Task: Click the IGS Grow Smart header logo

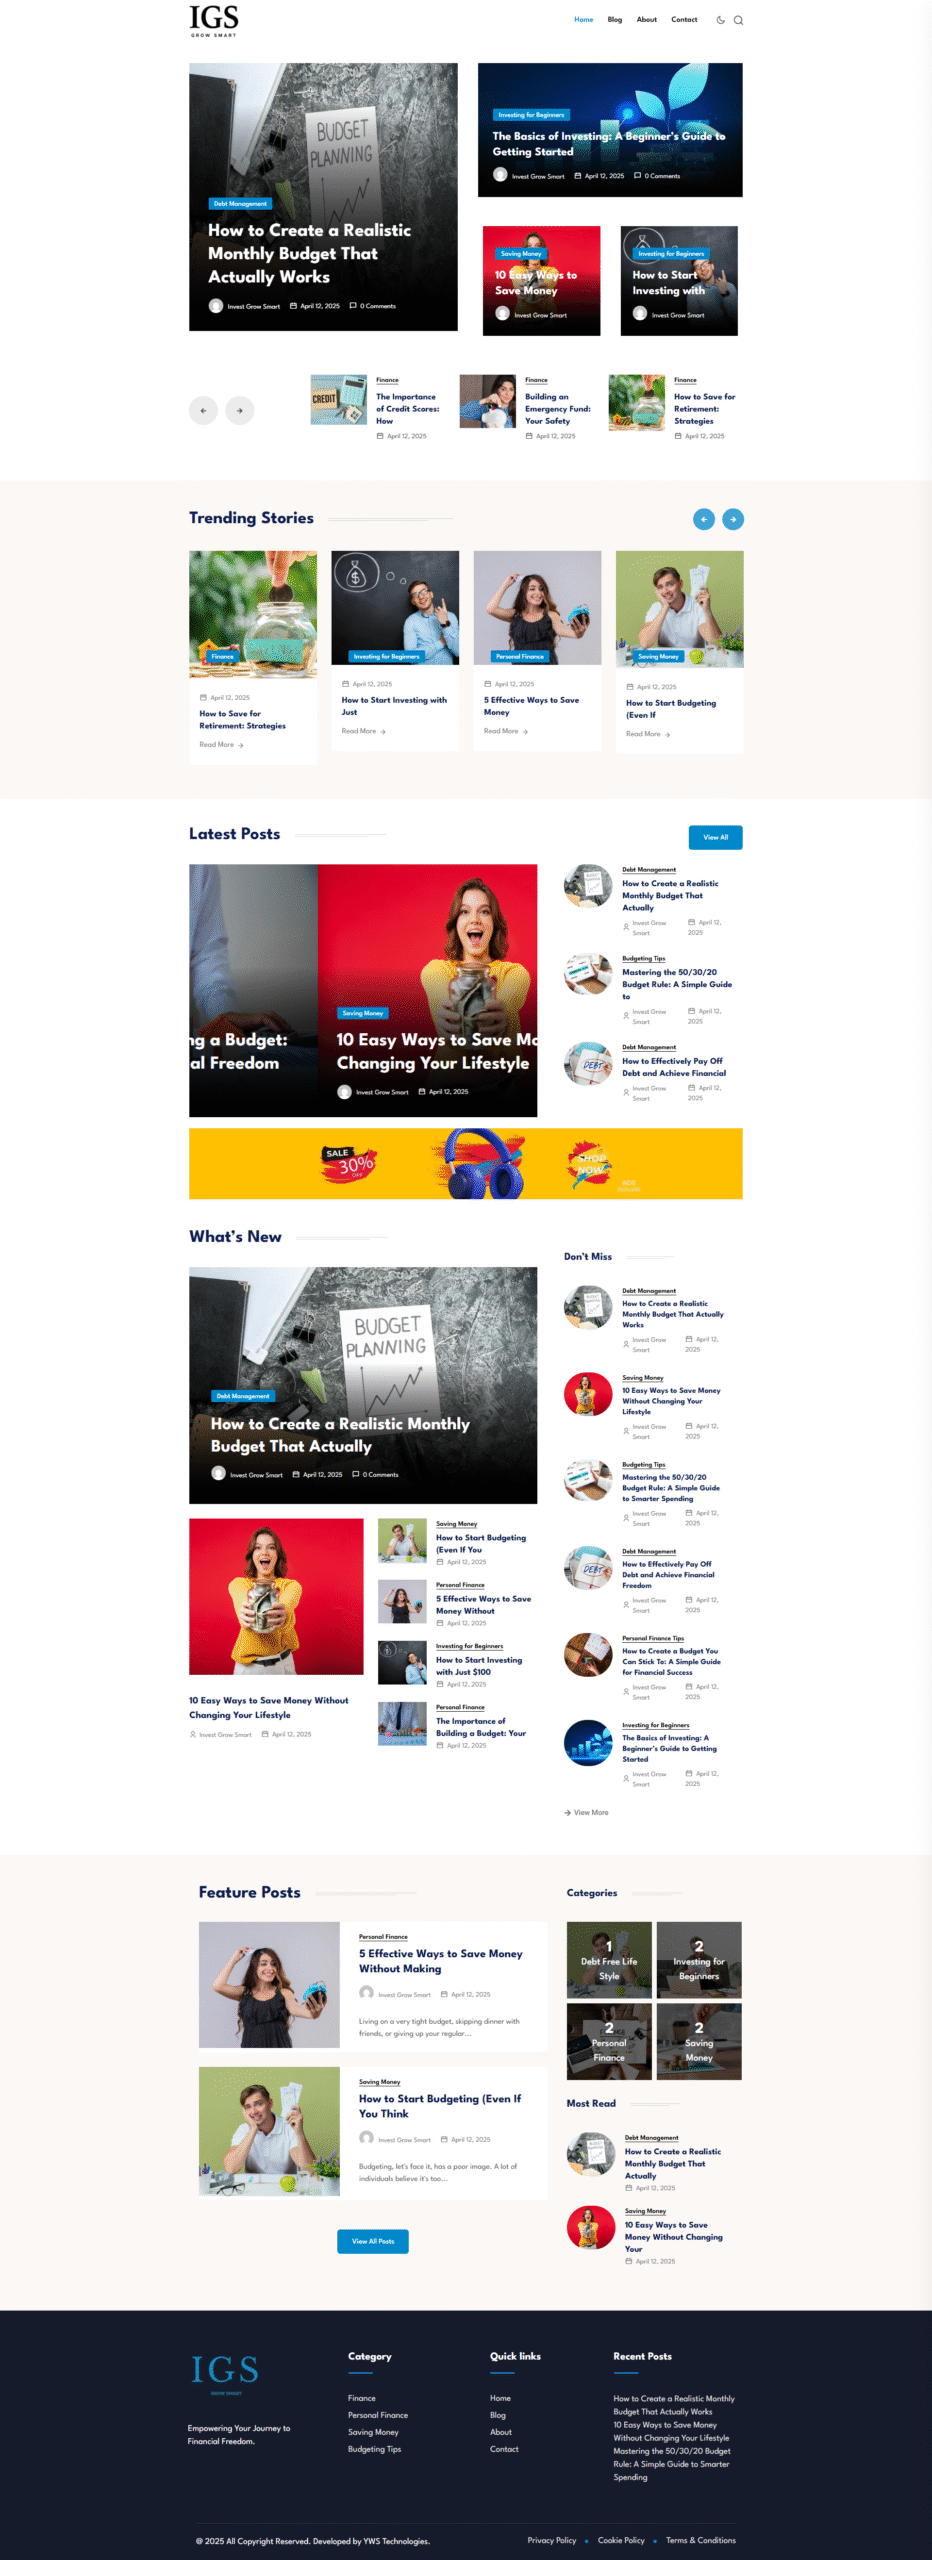Action: (x=214, y=21)
